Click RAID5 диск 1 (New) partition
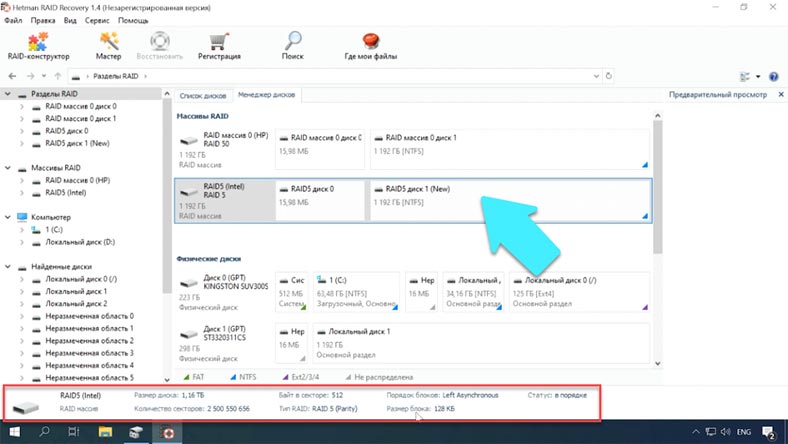The height and width of the screenshot is (444, 788). coord(510,200)
